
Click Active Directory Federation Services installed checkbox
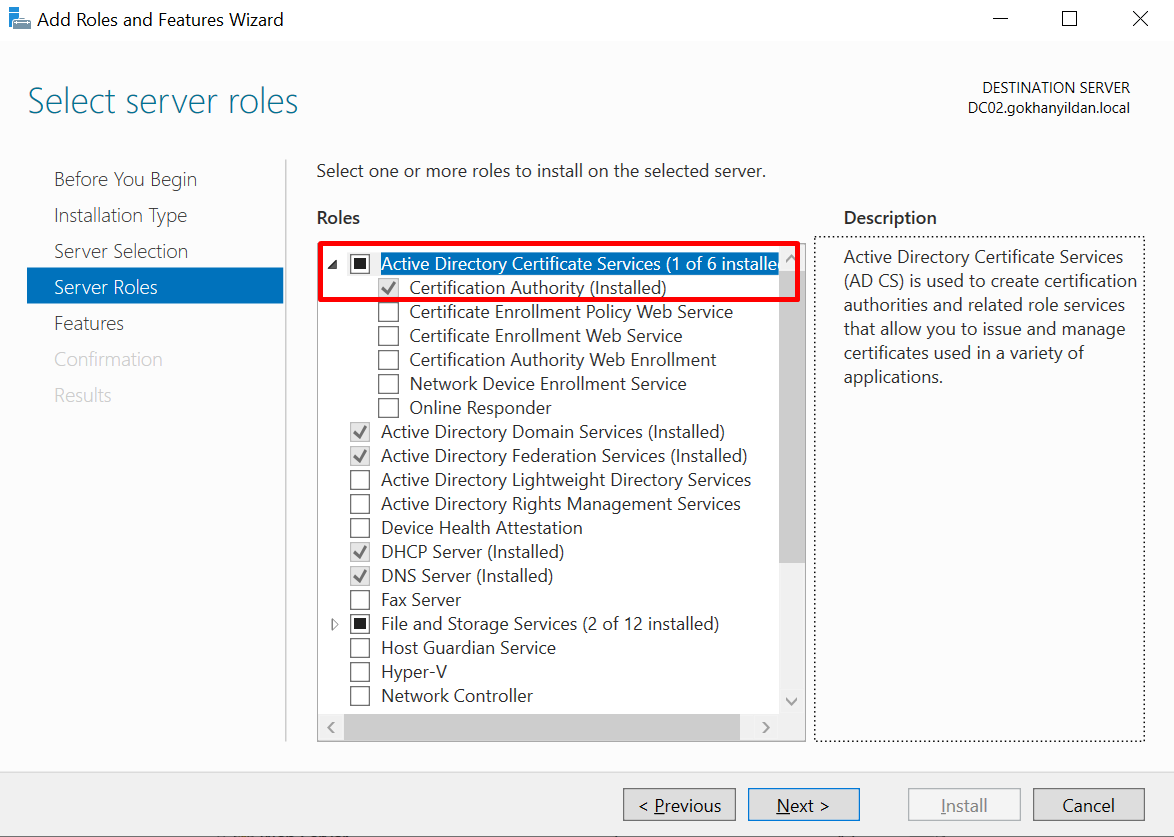click(360, 455)
